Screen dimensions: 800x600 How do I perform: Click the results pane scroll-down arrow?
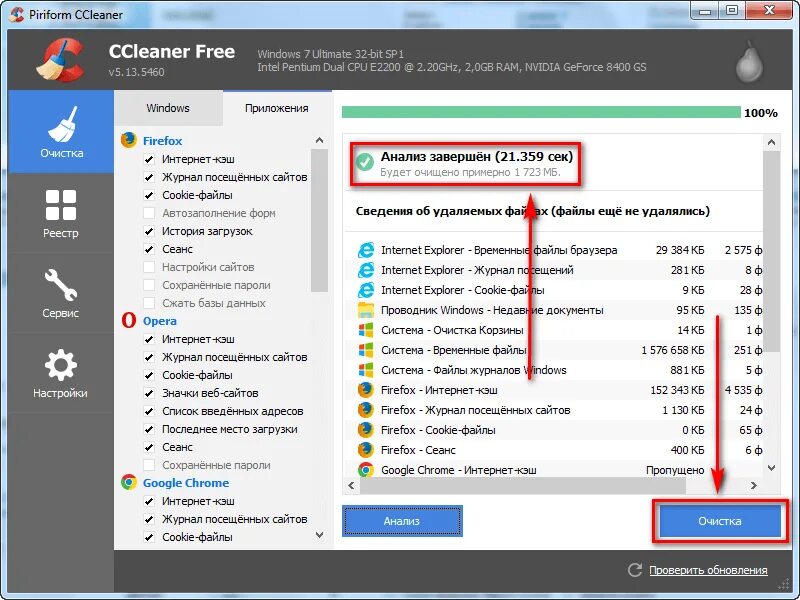(771, 468)
